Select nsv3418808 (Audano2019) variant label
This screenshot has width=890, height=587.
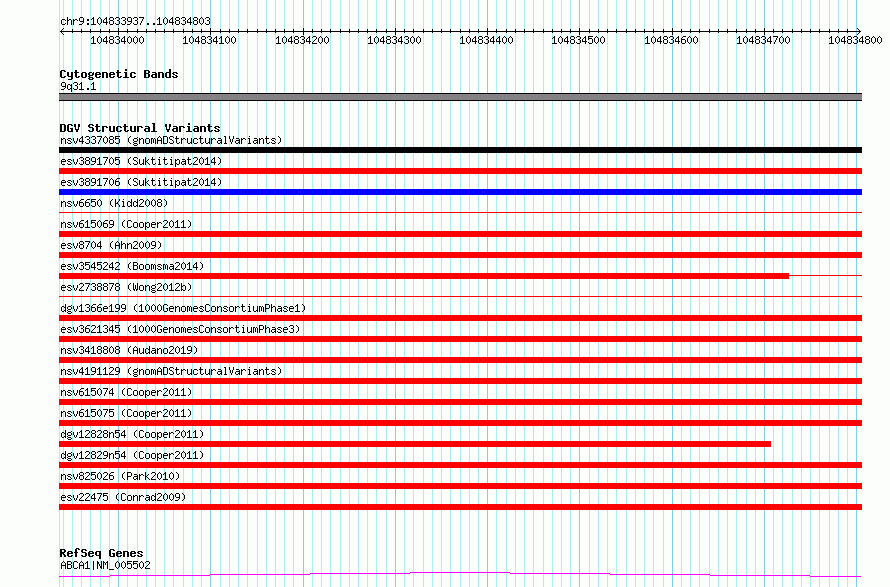(129, 350)
